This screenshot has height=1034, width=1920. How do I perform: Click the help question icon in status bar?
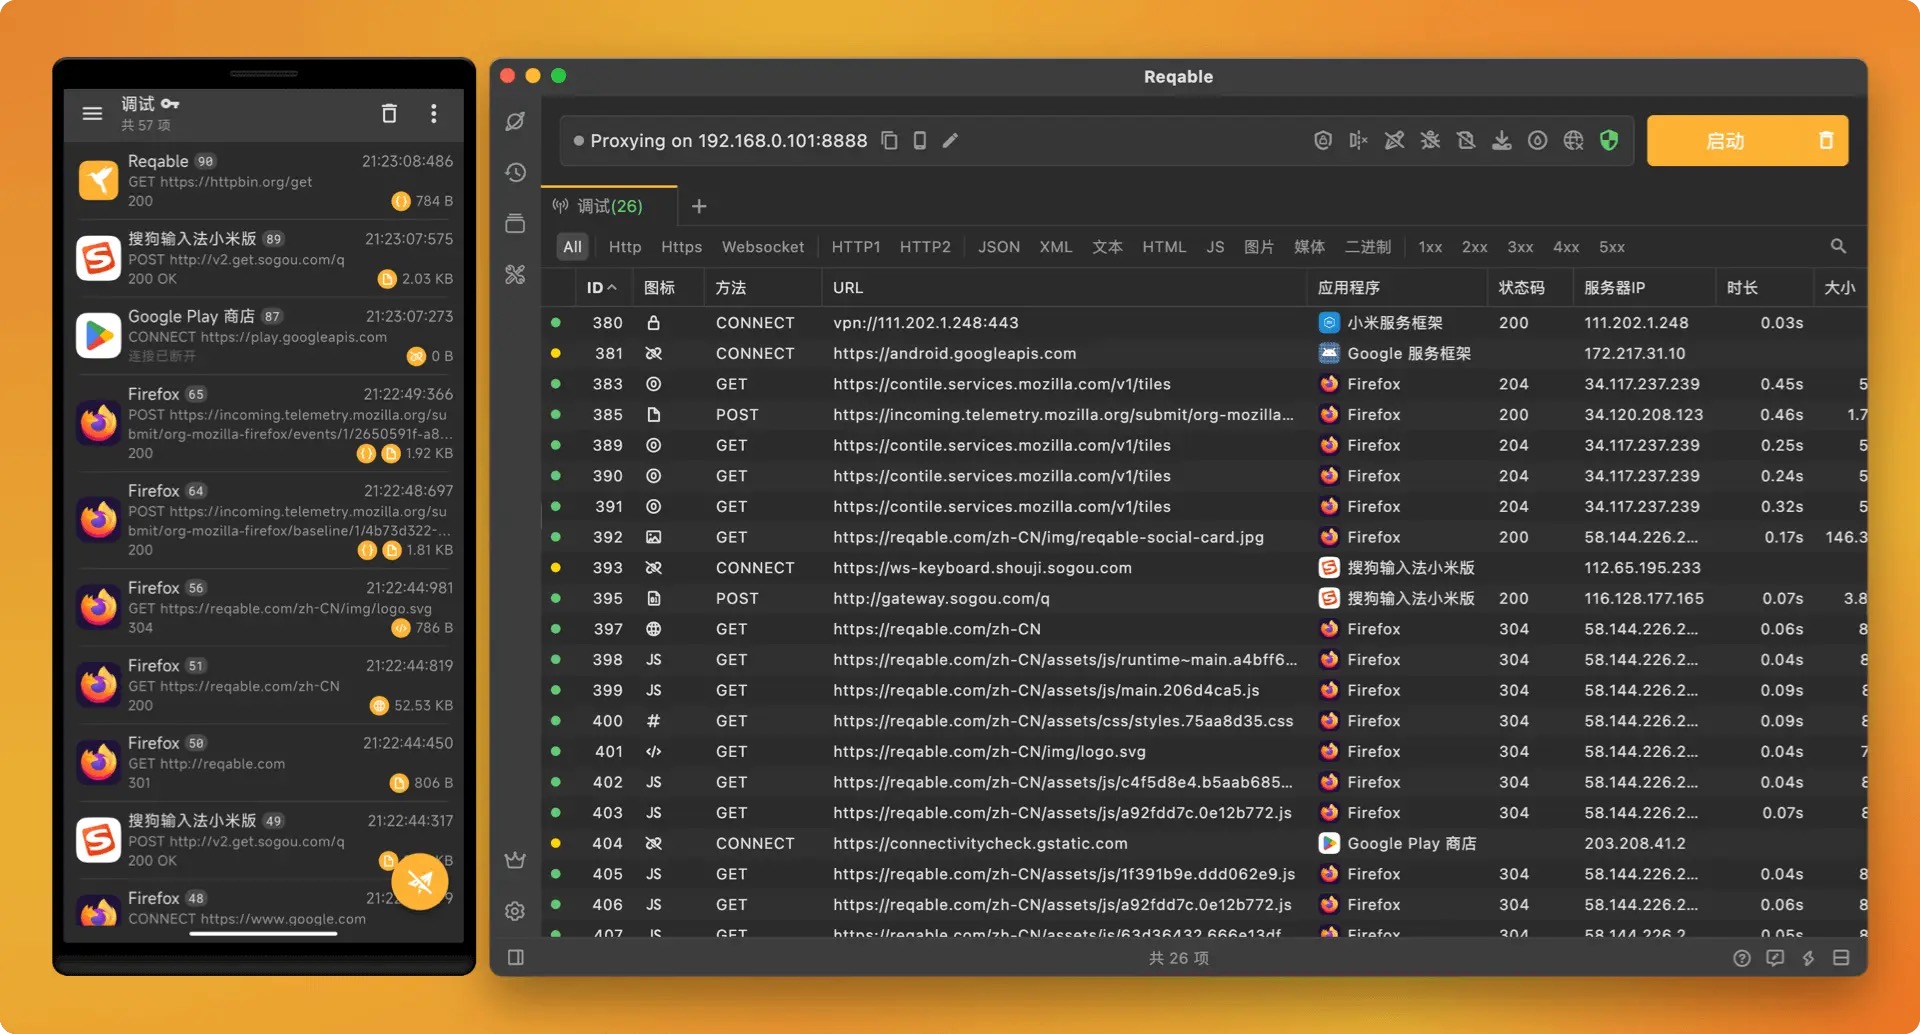[x=1742, y=958]
